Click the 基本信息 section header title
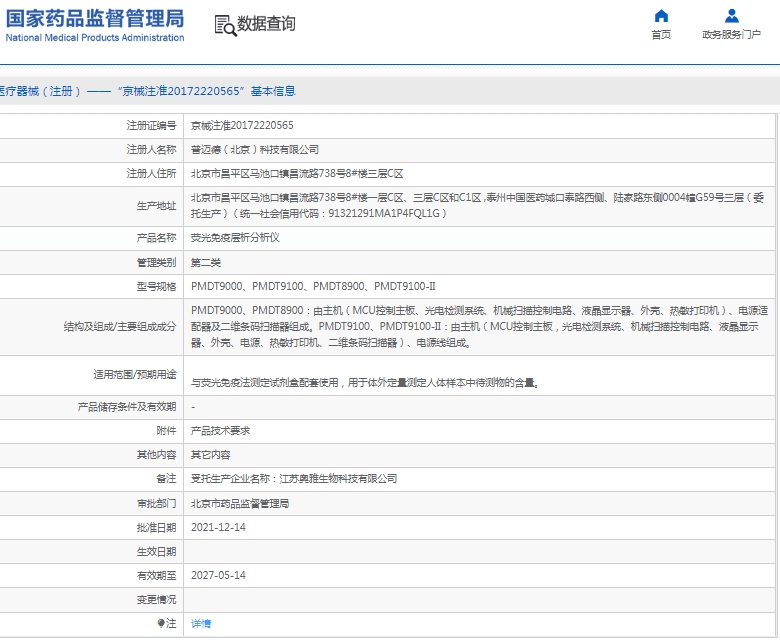This screenshot has height=640, width=780. coord(273,91)
